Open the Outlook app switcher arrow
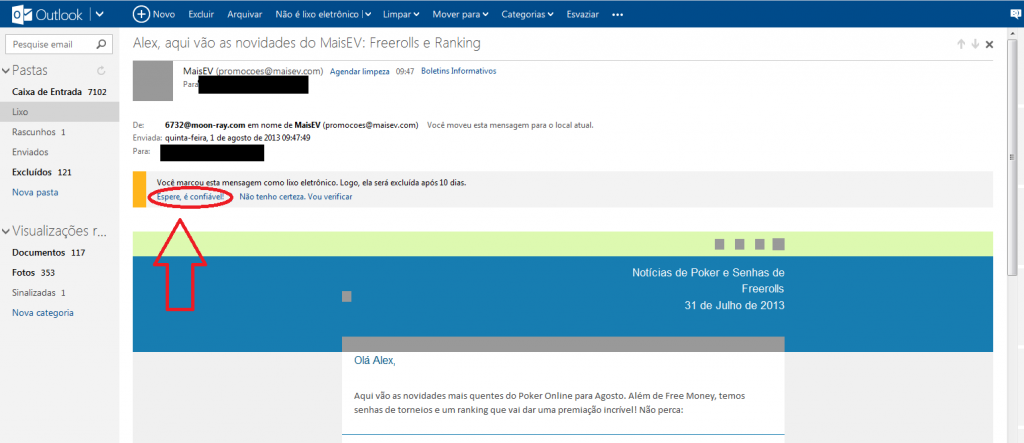Image resolution: width=1024 pixels, height=443 pixels. (x=100, y=14)
